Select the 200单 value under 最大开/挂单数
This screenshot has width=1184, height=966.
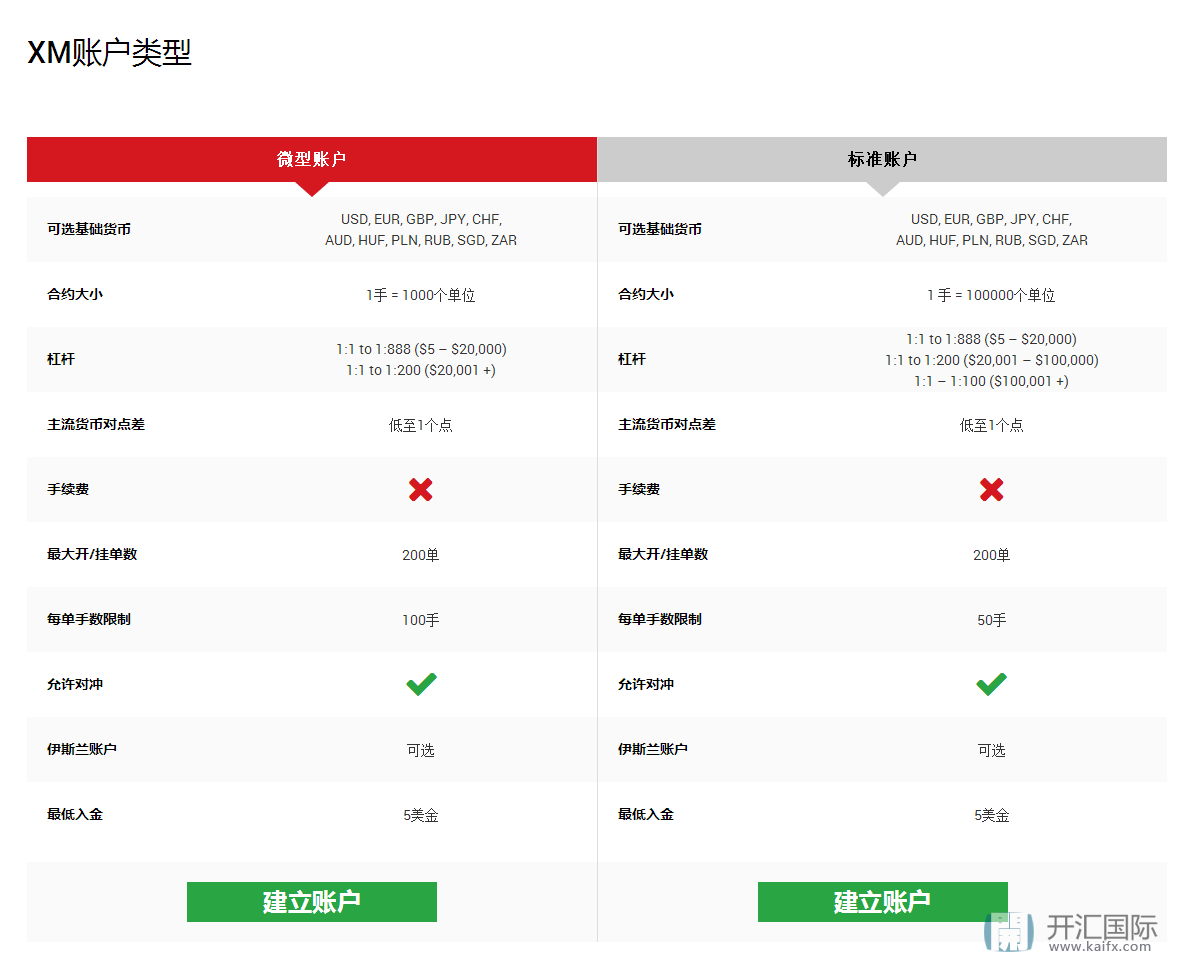coord(420,554)
